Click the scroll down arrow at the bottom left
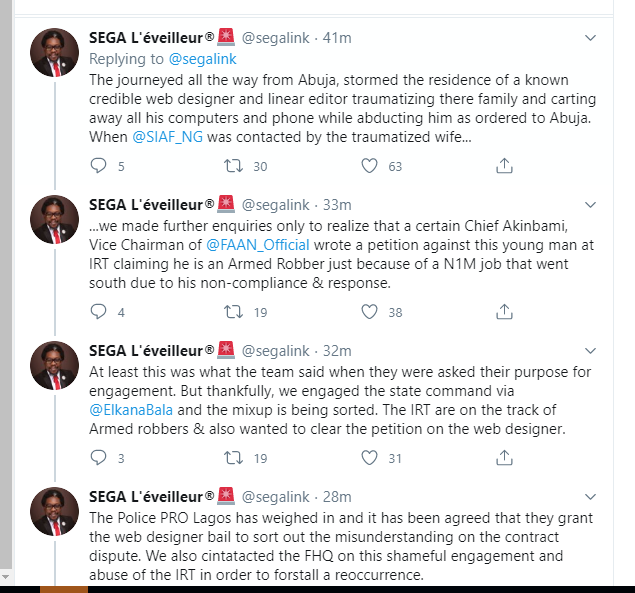The height and width of the screenshot is (593, 635). click(6, 575)
